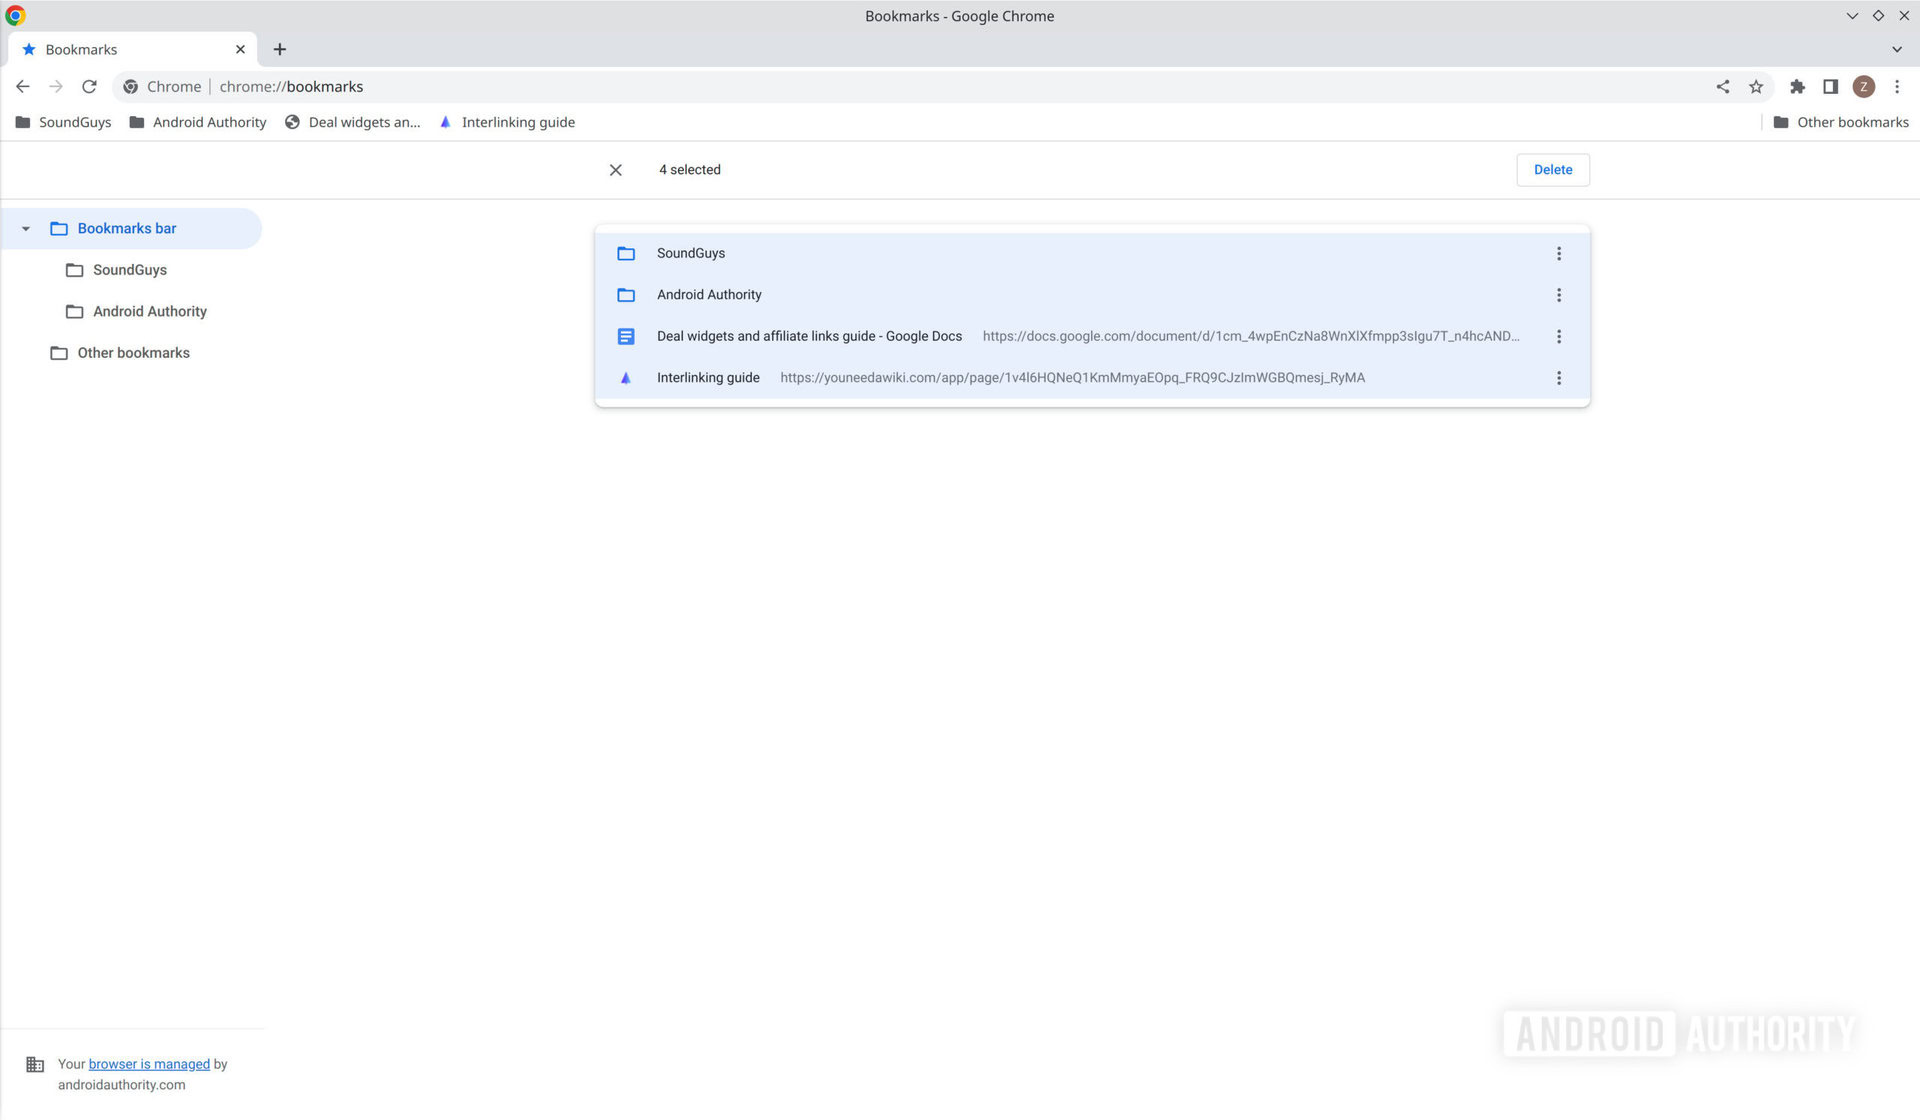Screen dimensions: 1920x1120
Task: Click the three-dot menu for Deal widgets bookmark
Action: click(1559, 336)
